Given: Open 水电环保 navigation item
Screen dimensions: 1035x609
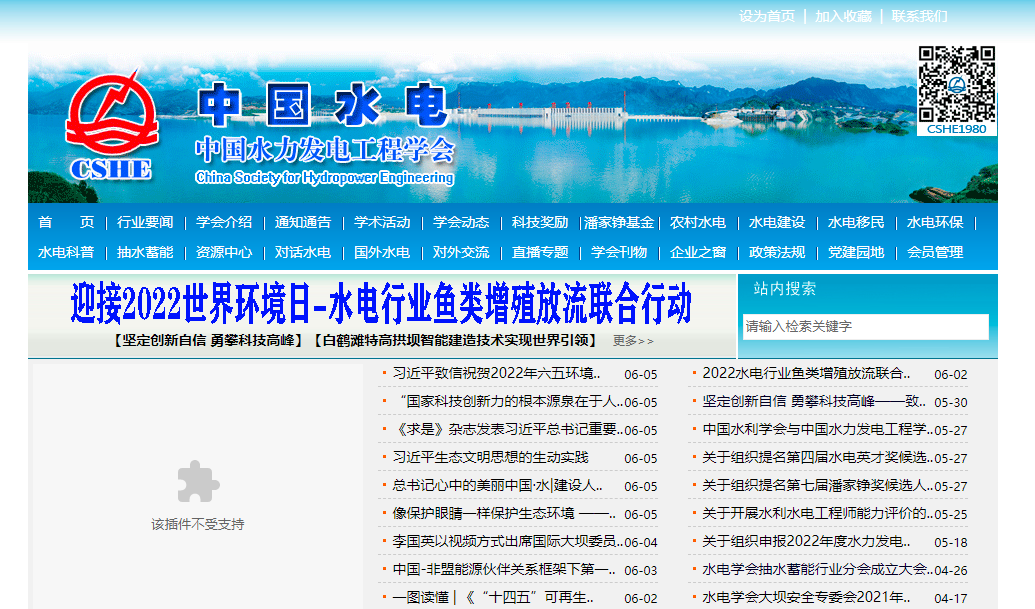Looking at the screenshot, I should (935, 222).
